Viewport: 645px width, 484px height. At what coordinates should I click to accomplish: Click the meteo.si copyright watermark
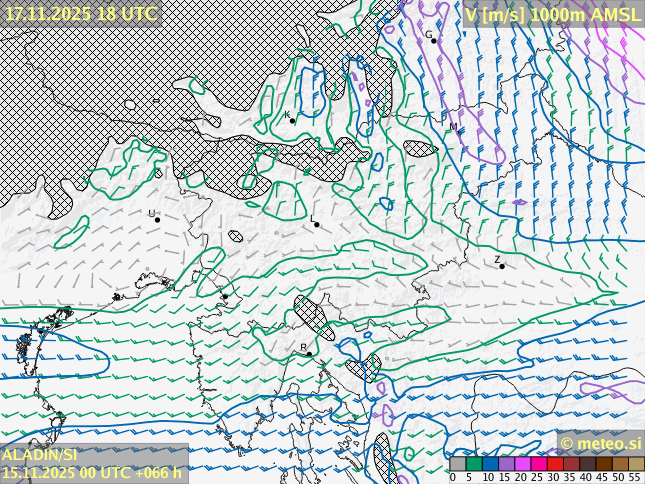coord(600,443)
